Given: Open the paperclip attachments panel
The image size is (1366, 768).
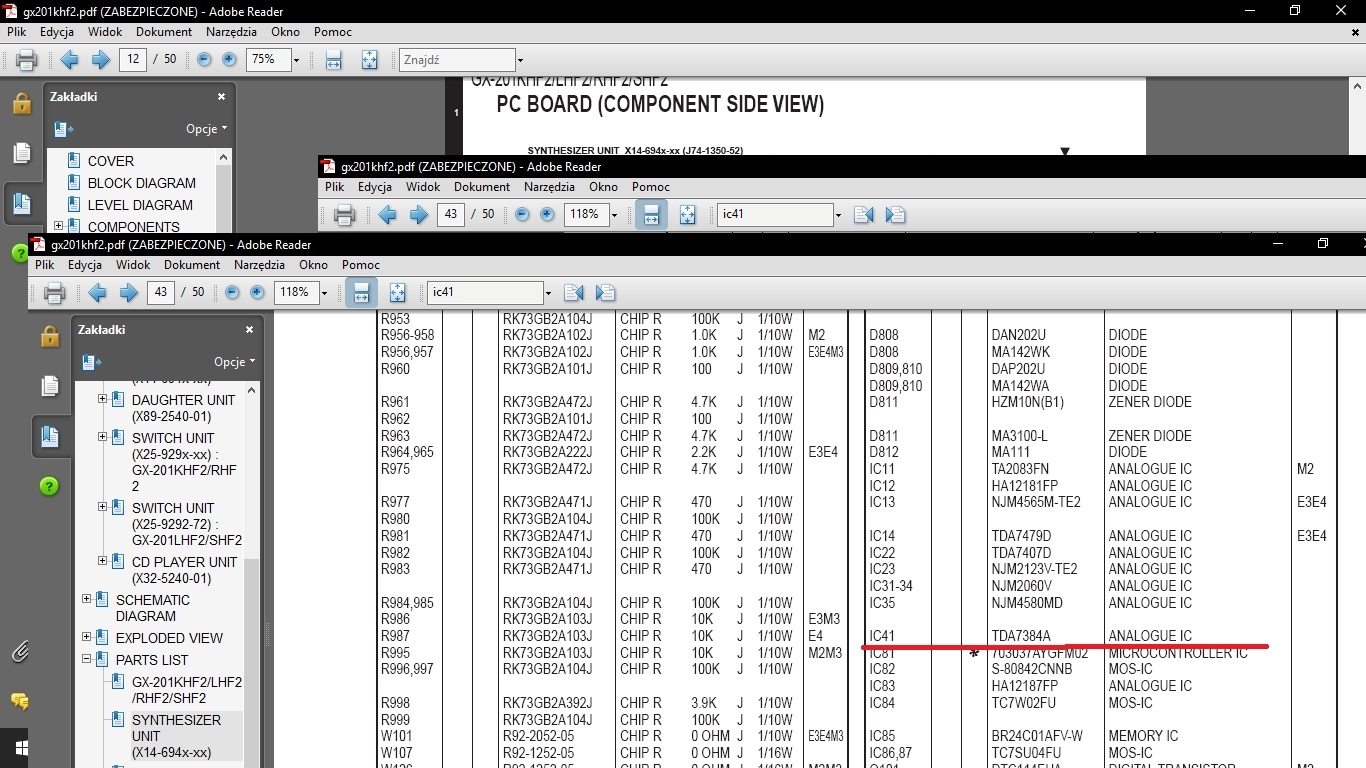Looking at the screenshot, I should (x=20, y=652).
